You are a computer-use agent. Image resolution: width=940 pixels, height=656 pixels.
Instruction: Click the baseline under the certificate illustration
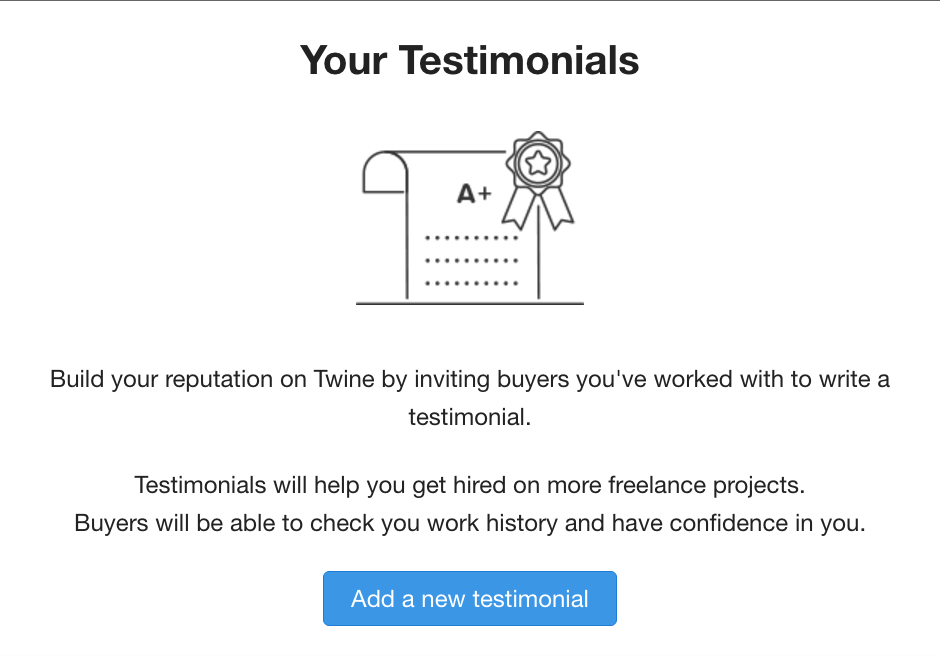pyautogui.click(x=469, y=302)
